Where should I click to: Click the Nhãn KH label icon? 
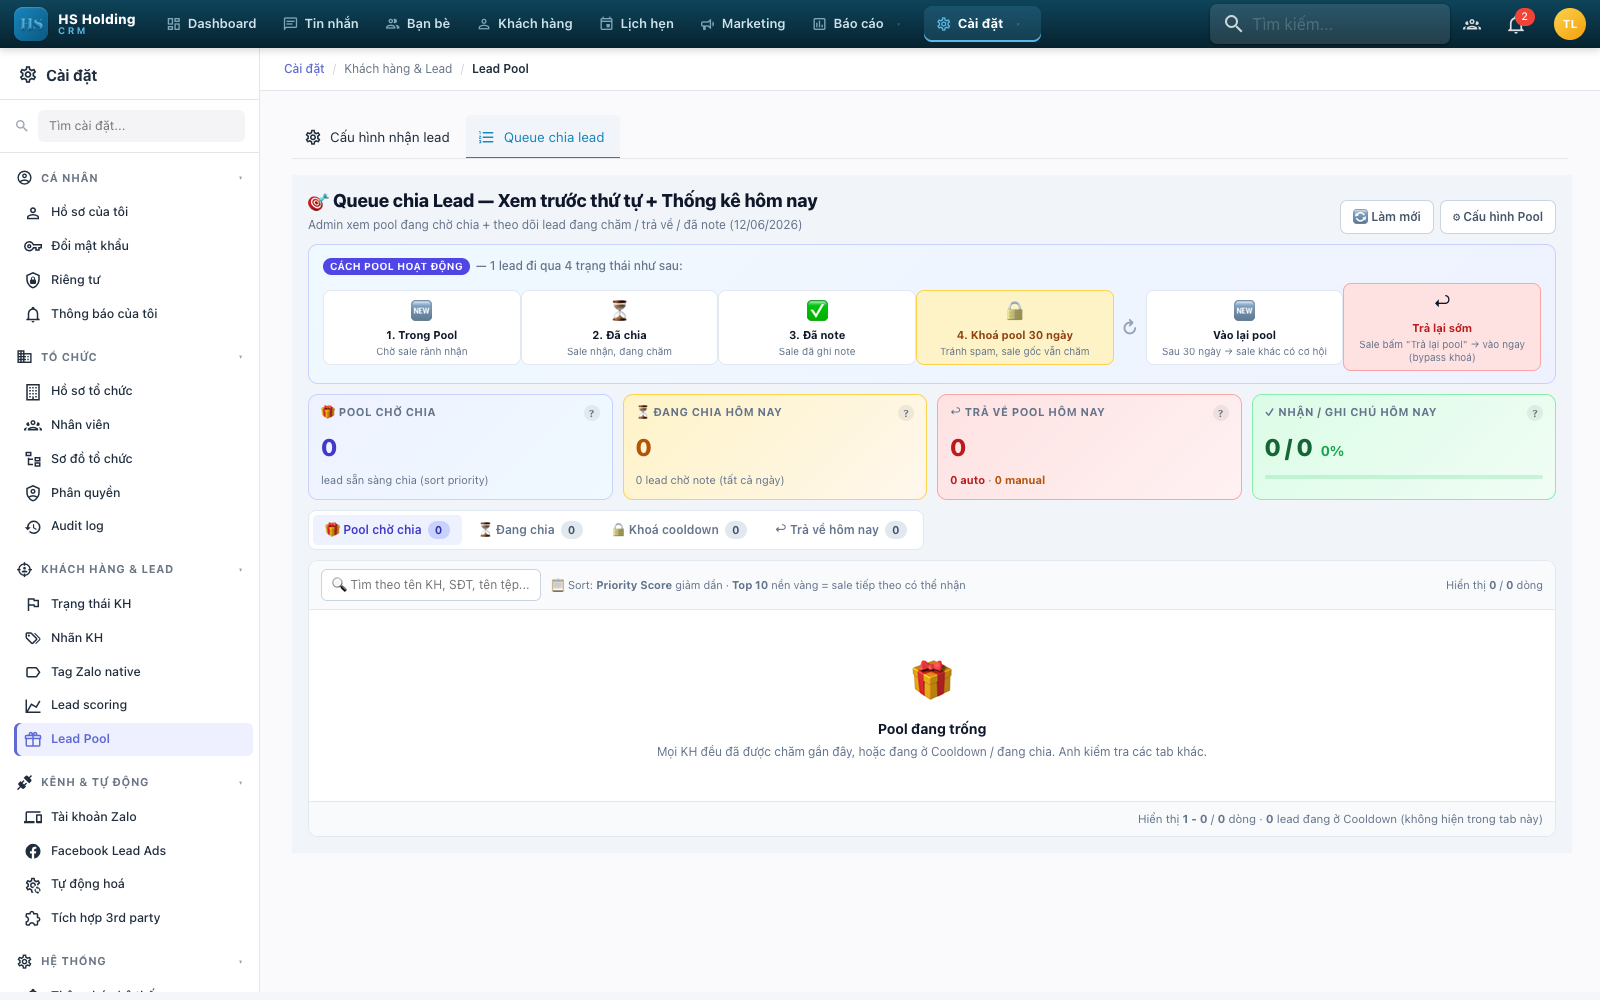(33, 638)
